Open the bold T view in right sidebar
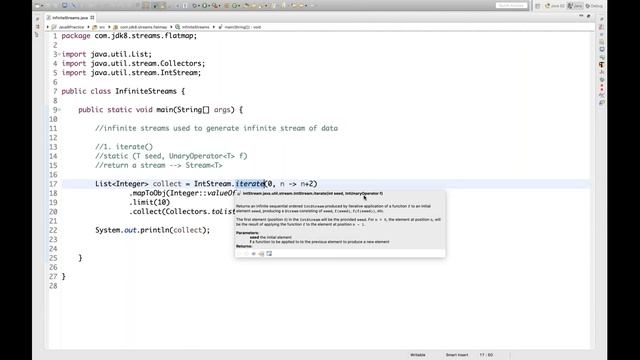This screenshot has height=360, width=640. [x=602, y=64]
